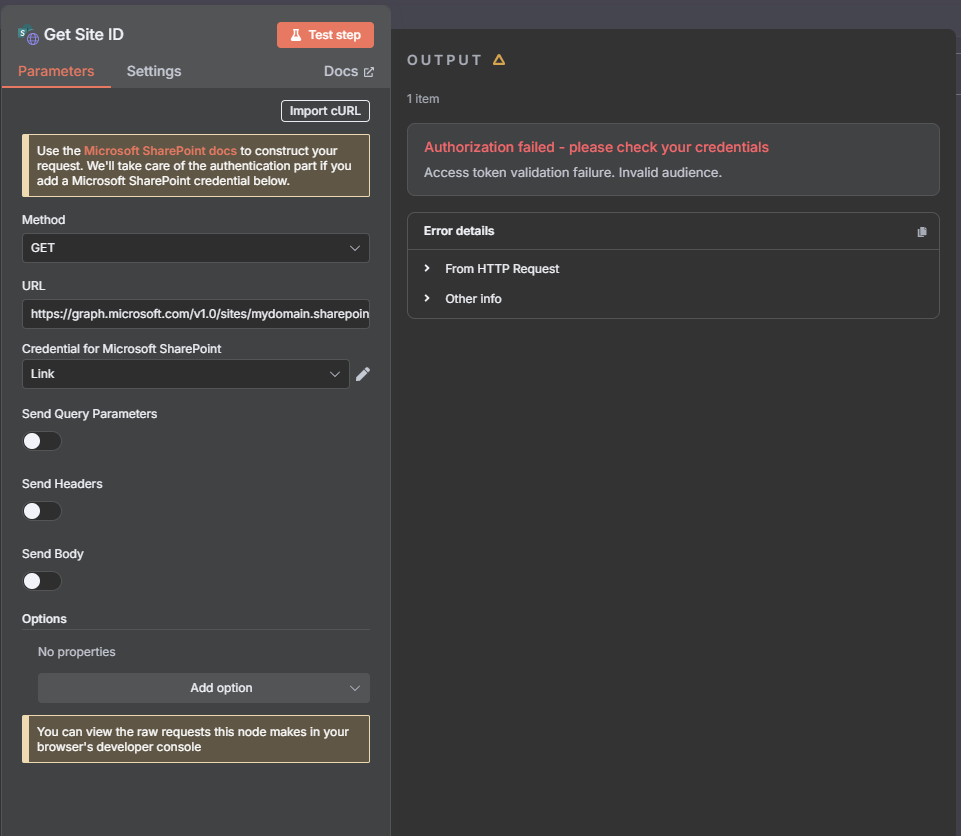Click the SharePoint node icon beside Get Site ID
Viewport: 961px width, 836px height.
coord(28,35)
